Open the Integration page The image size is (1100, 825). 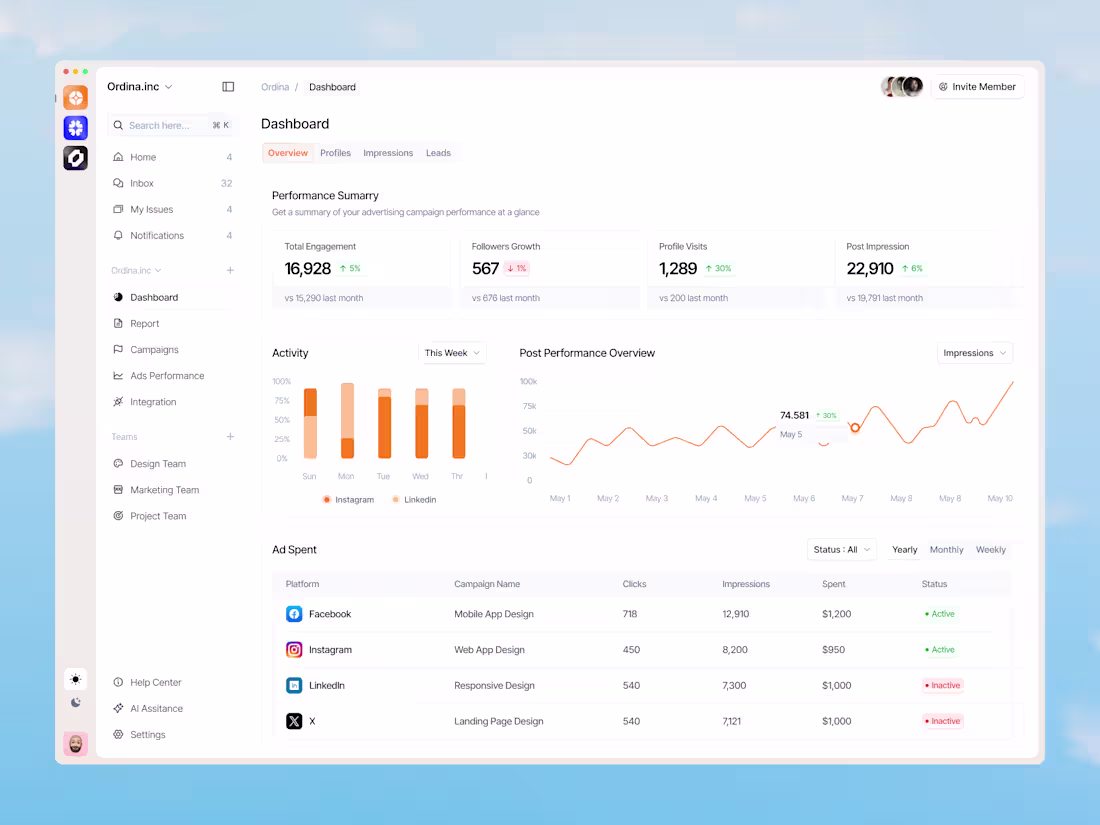point(151,401)
